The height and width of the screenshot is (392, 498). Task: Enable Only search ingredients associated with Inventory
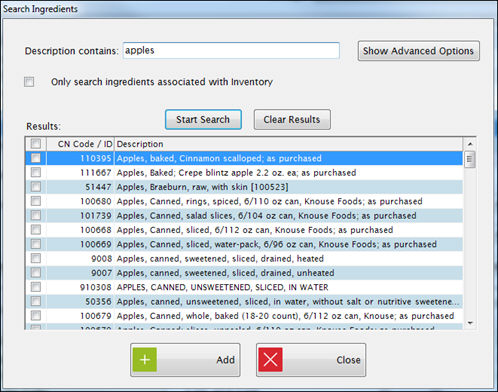(29, 82)
